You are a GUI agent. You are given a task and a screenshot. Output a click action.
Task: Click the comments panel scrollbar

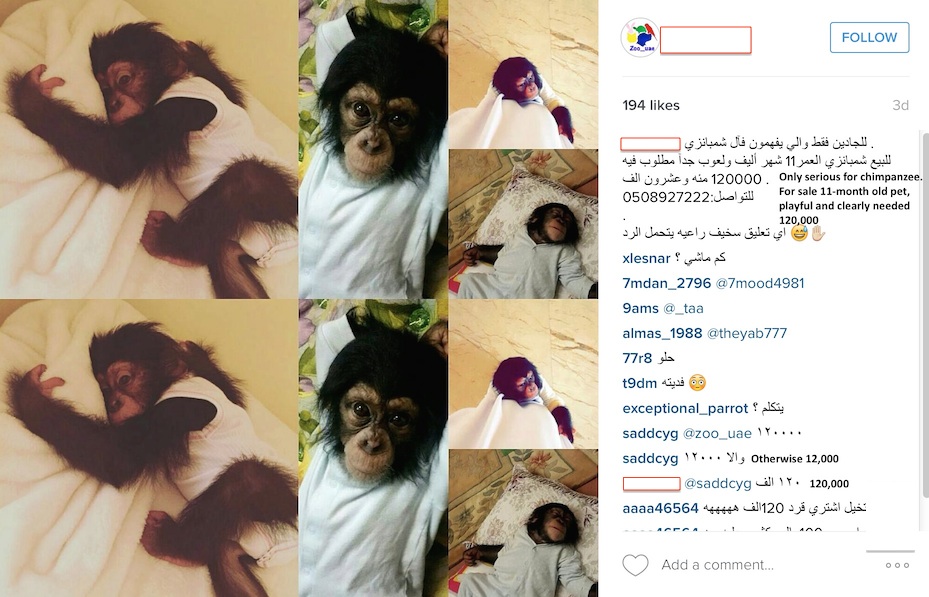[x=925, y=314]
